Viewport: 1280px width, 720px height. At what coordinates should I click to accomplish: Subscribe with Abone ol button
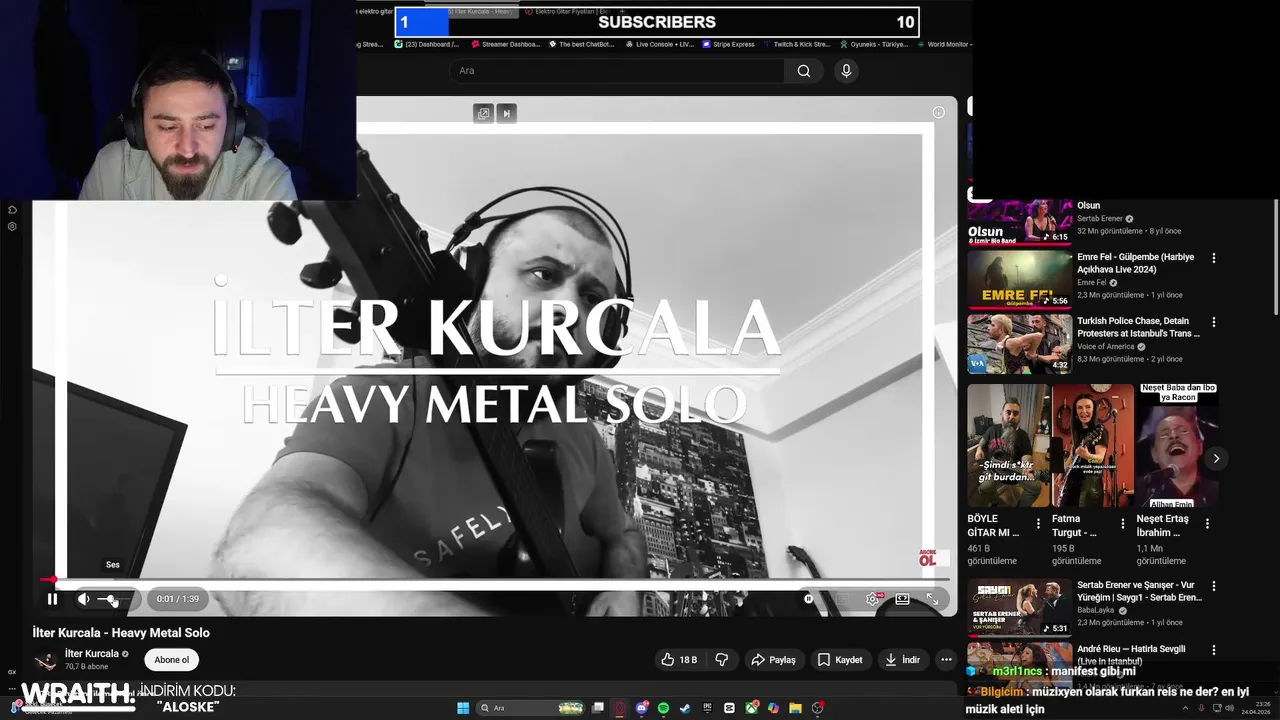[x=171, y=660]
